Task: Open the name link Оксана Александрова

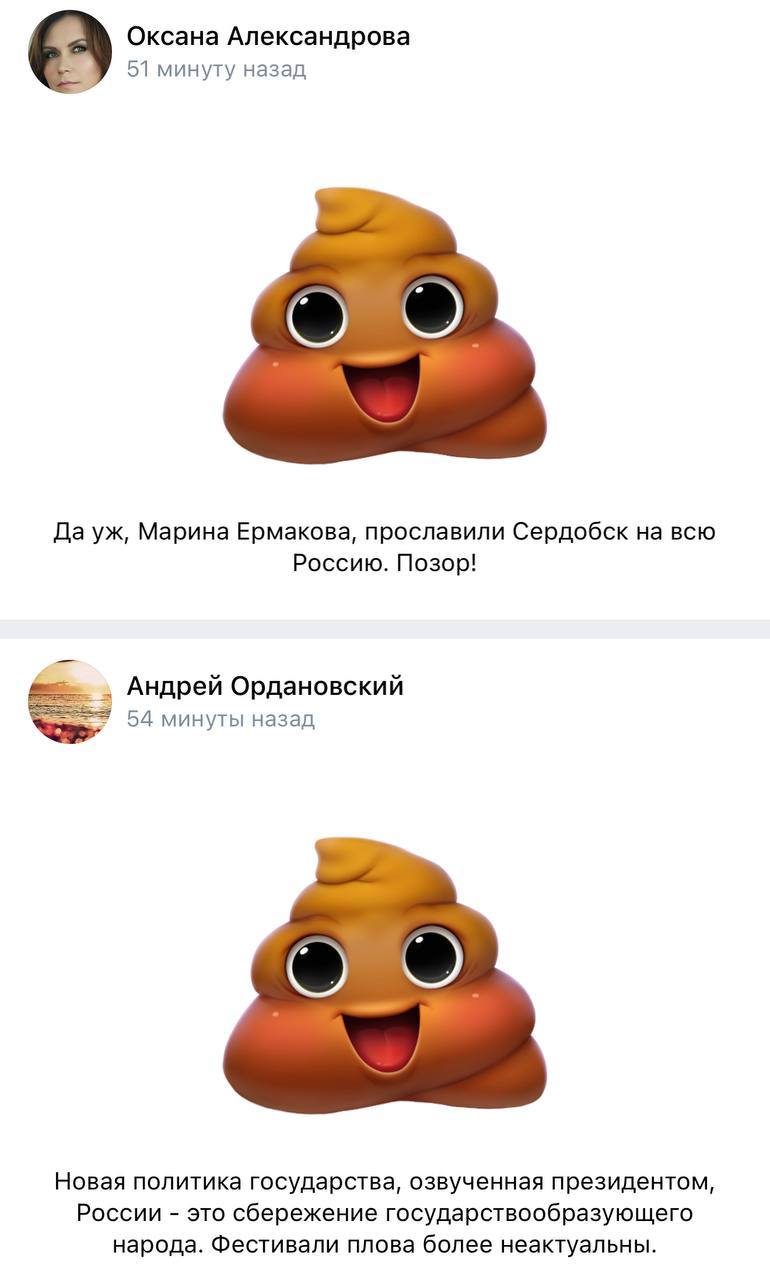Action: [268, 37]
